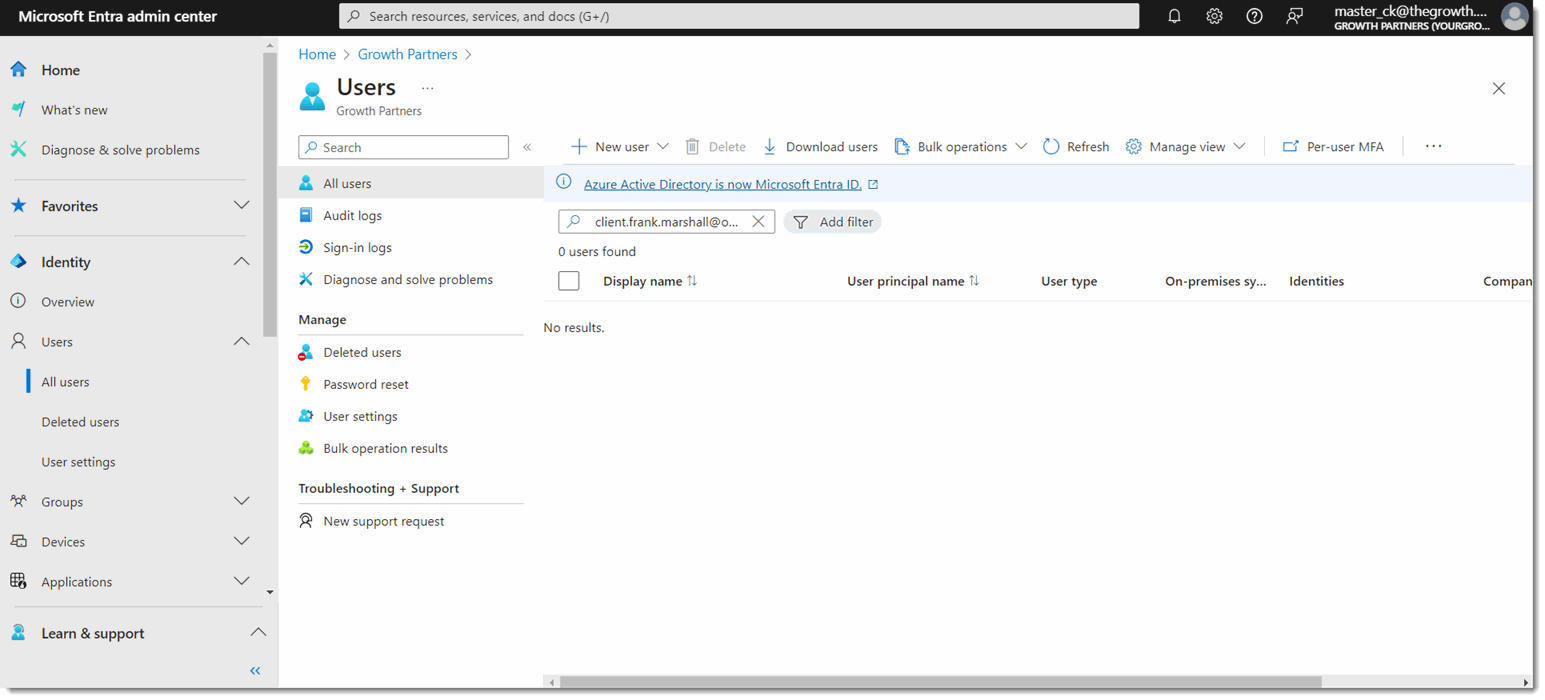1545x700 pixels.
Task: Click the Home house icon in sidebar
Action: pos(18,70)
